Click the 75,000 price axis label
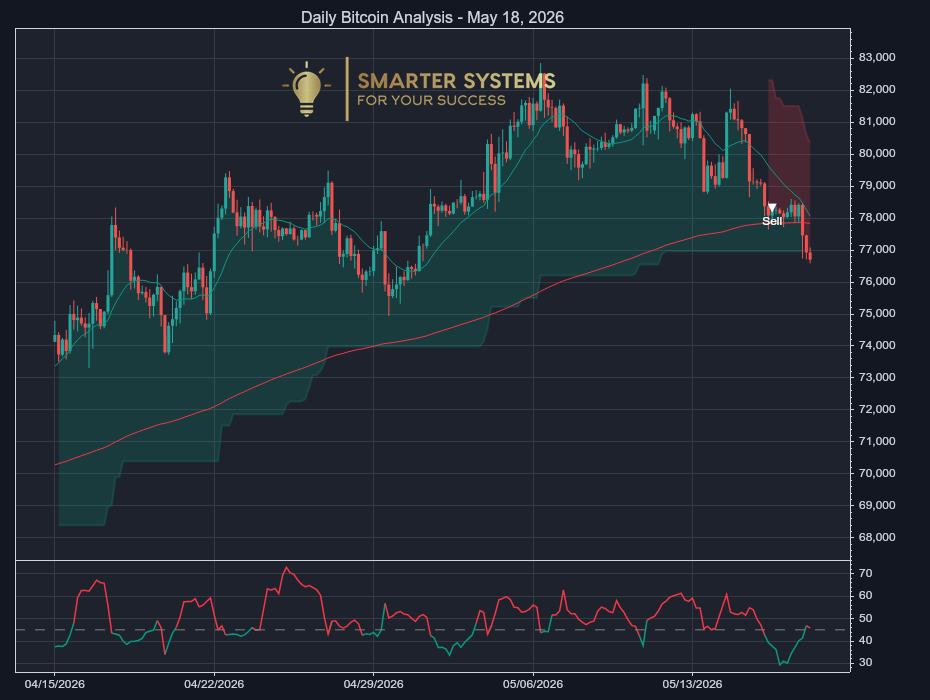The width and height of the screenshot is (930, 700). 877,314
